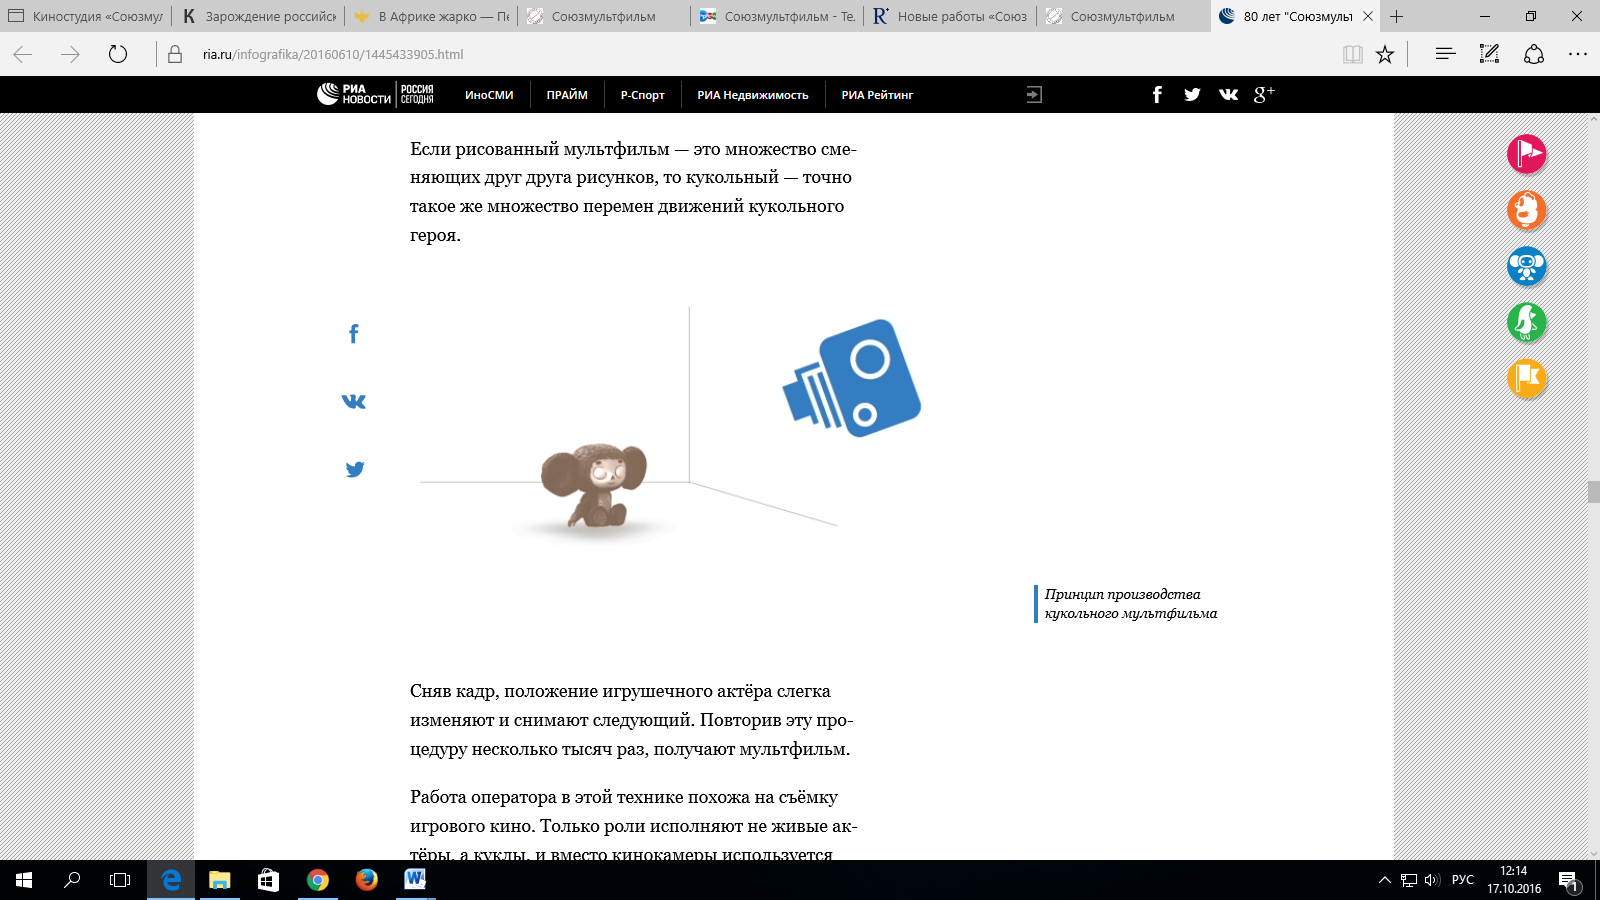
Task: Open ПРАЙМ link in header
Action: point(567,95)
